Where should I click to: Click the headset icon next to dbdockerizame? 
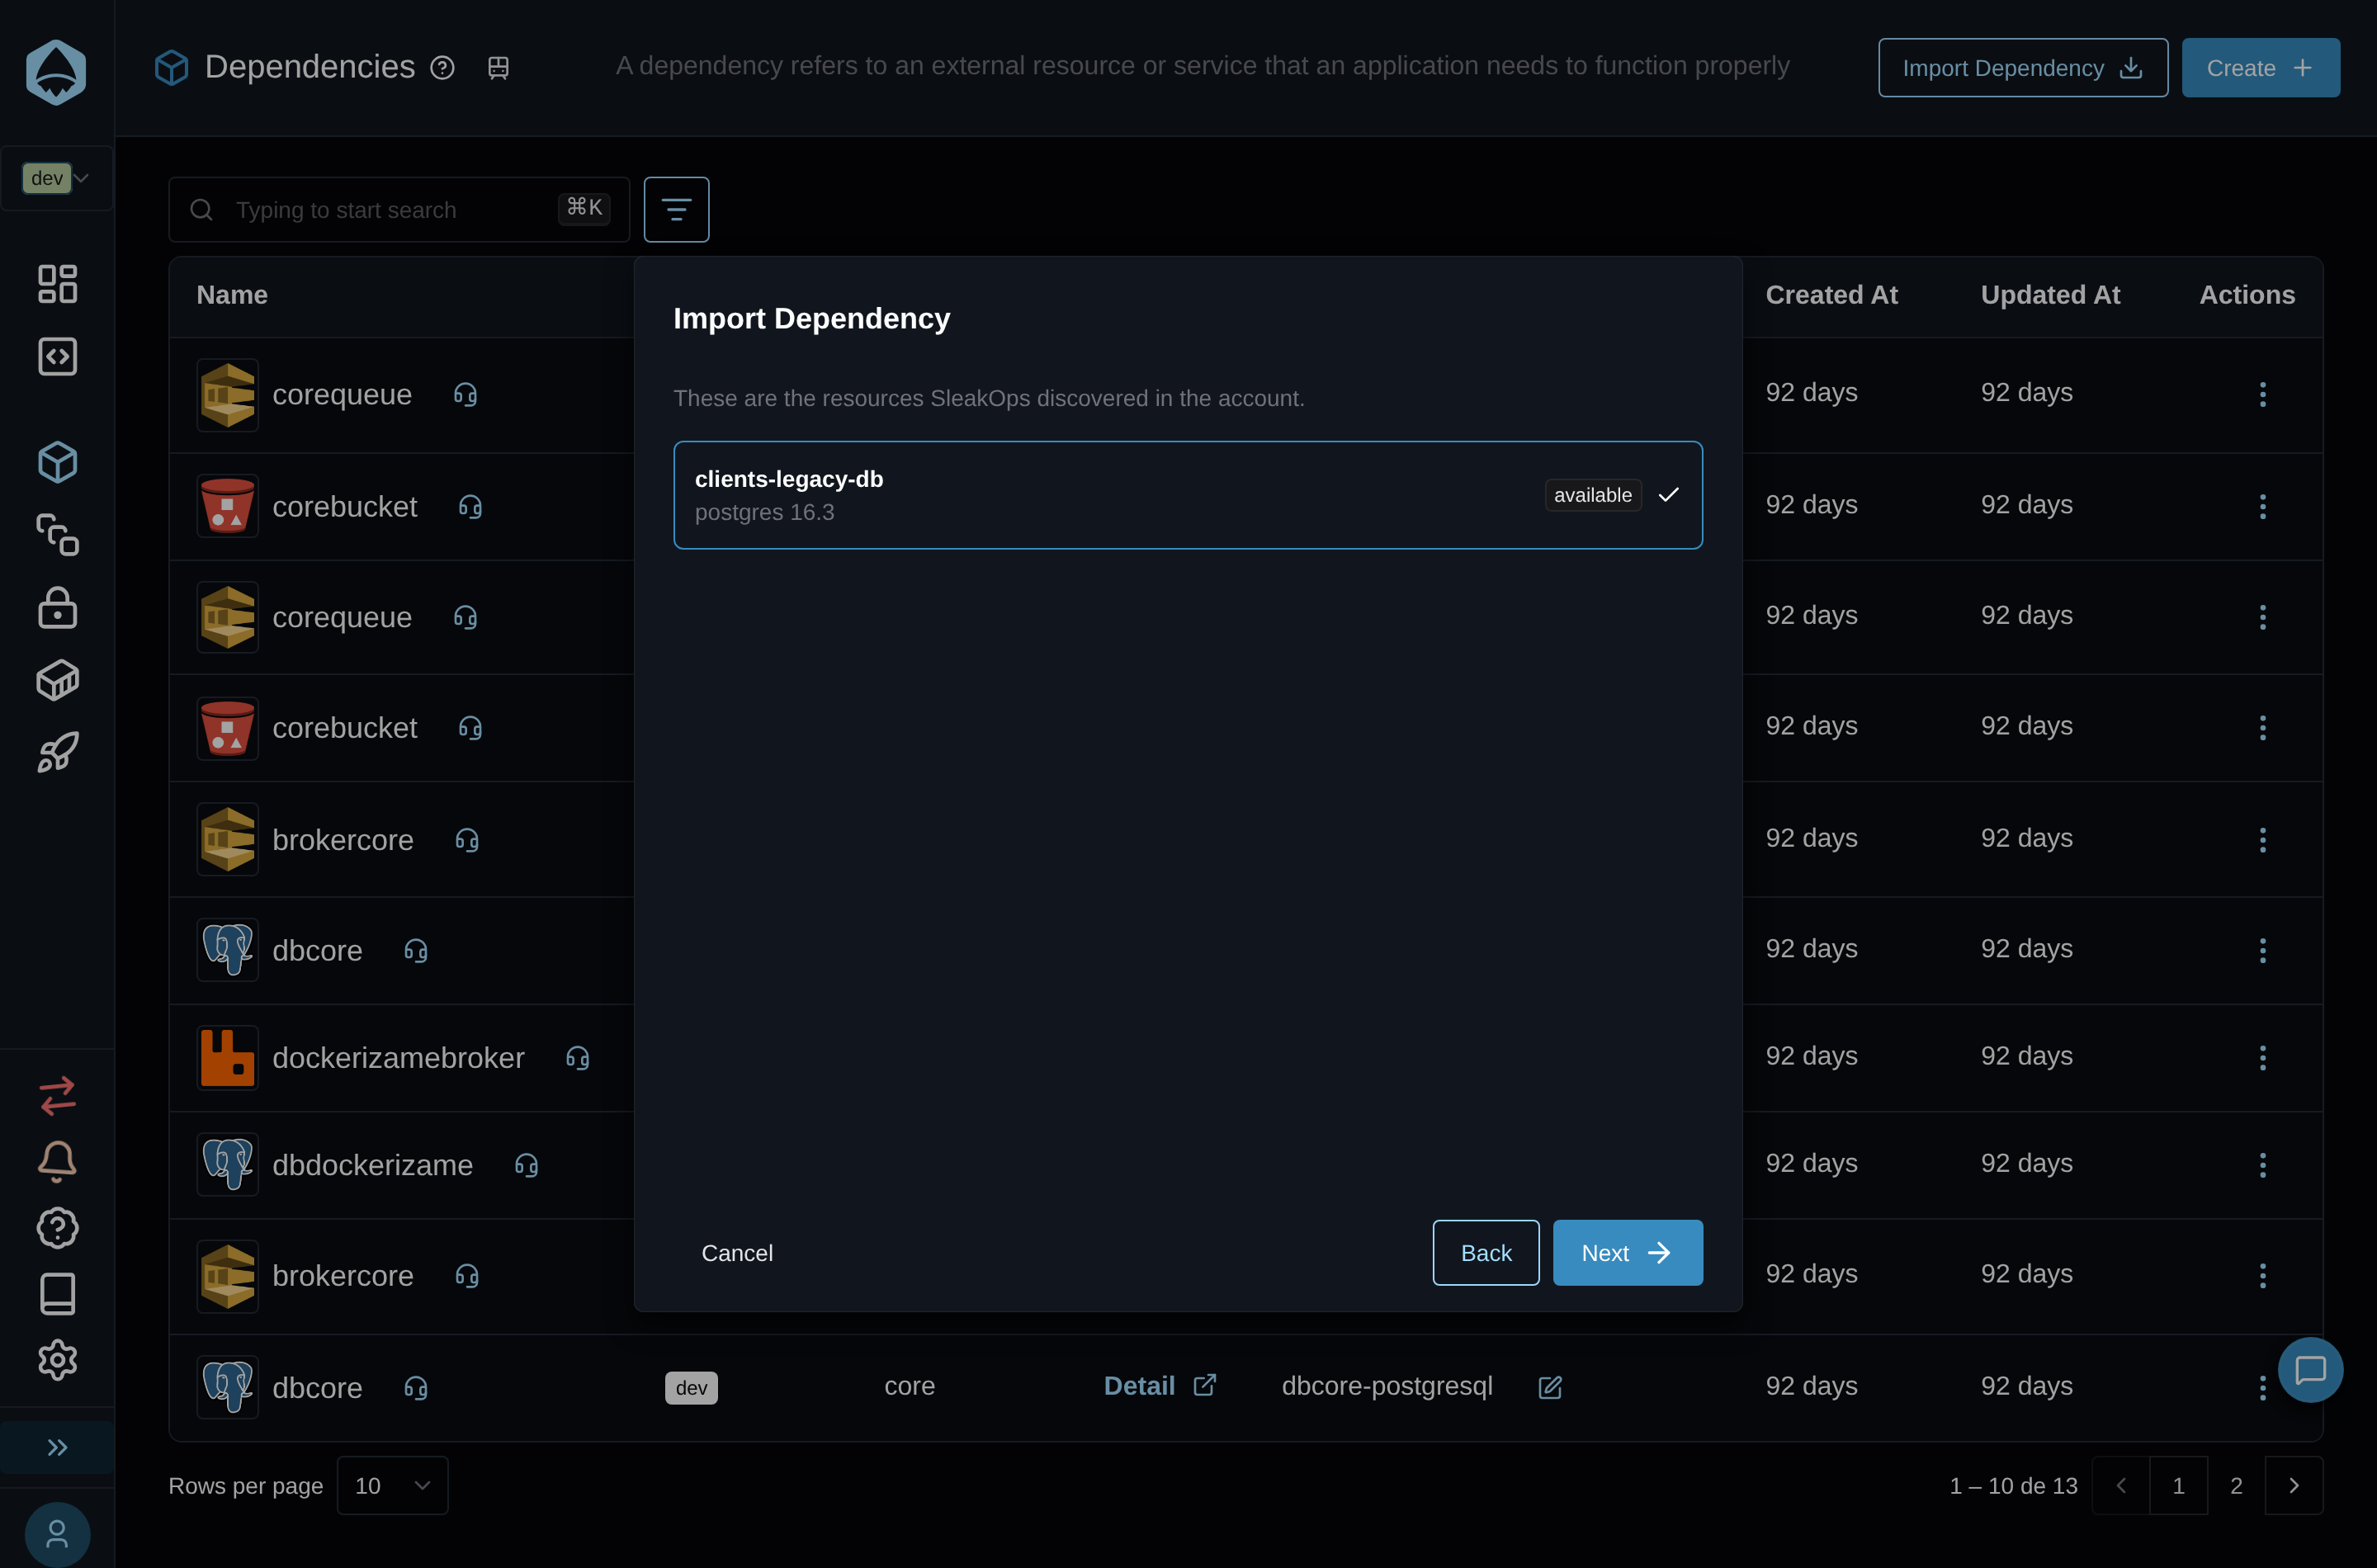click(x=526, y=1166)
